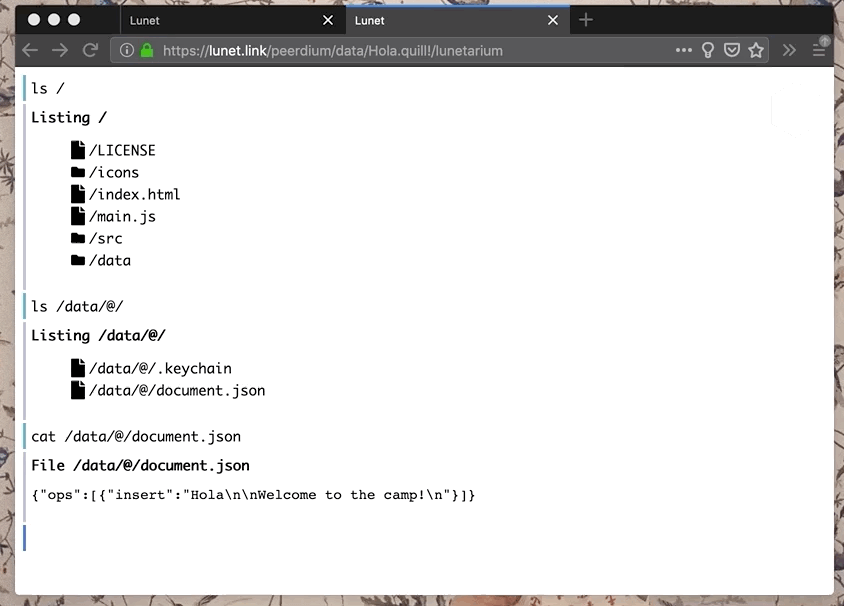Viewport: 844px width, 606px height.
Task: Click the browser forward arrow
Action: pyautogui.click(x=60, y=50)
